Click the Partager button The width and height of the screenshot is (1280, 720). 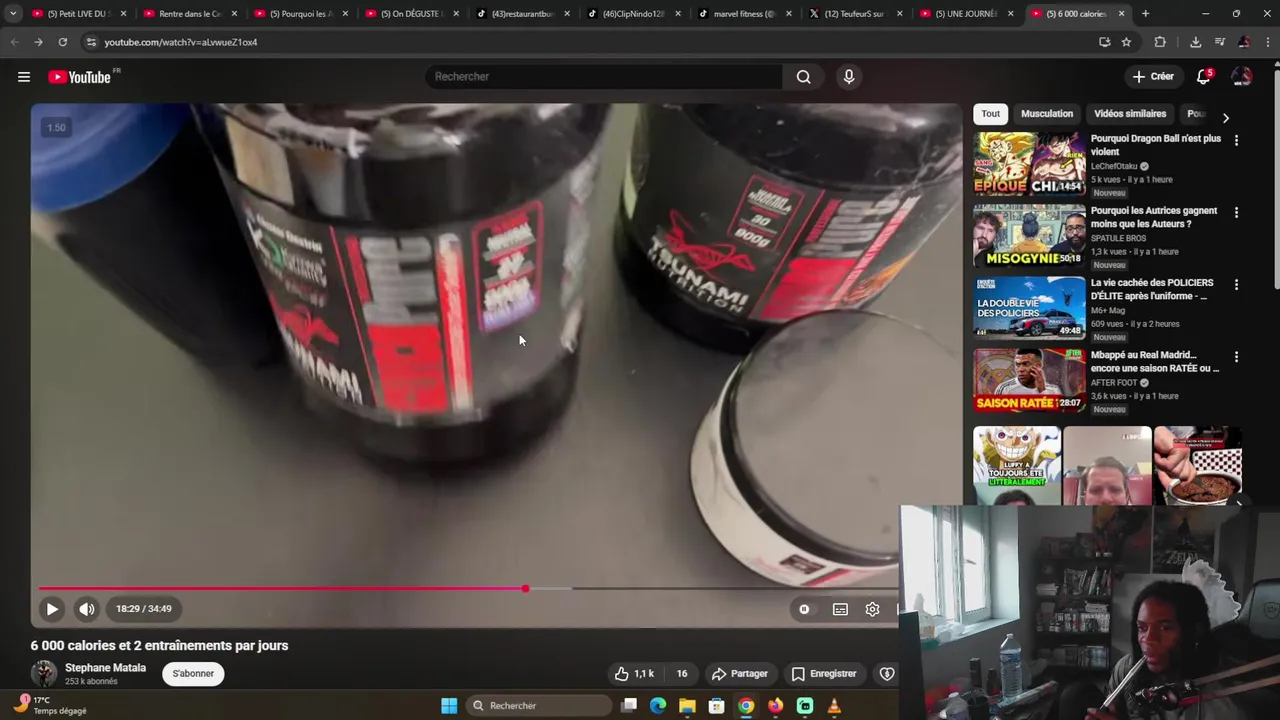pos(739,674)
